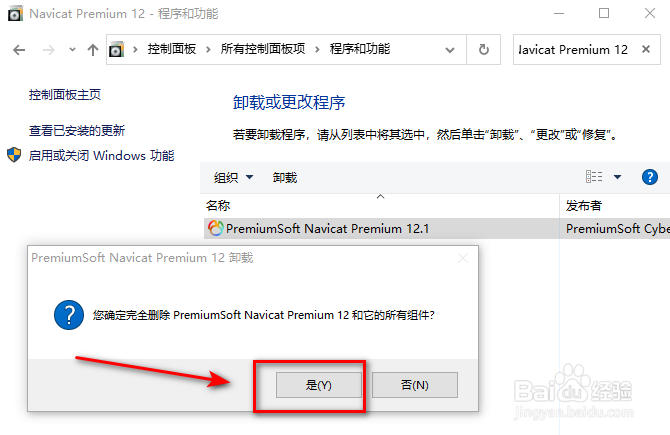
Task: Go to 控制面板主页 link
Action: pos(65,94)
